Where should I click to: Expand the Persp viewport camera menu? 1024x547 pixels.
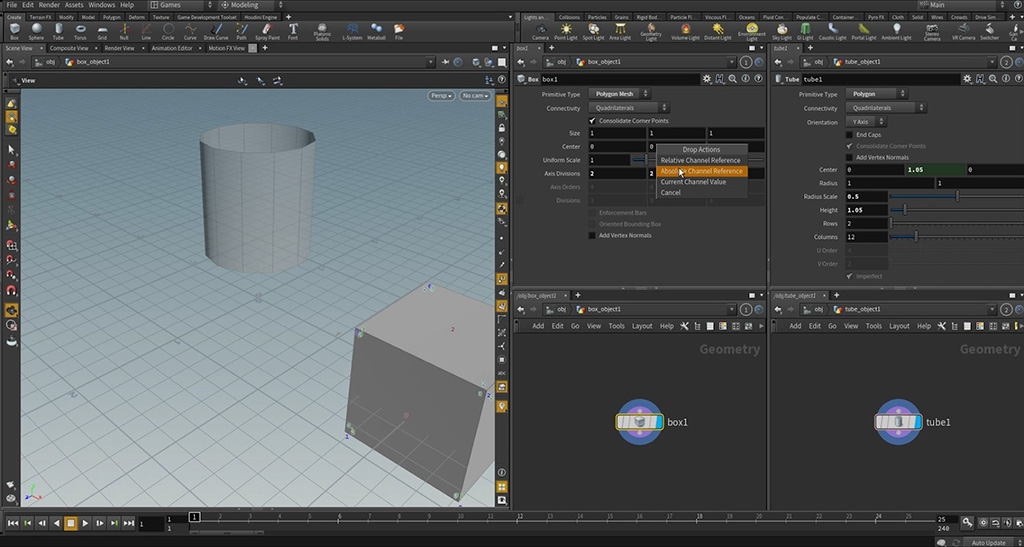click(x=440, y=96)
